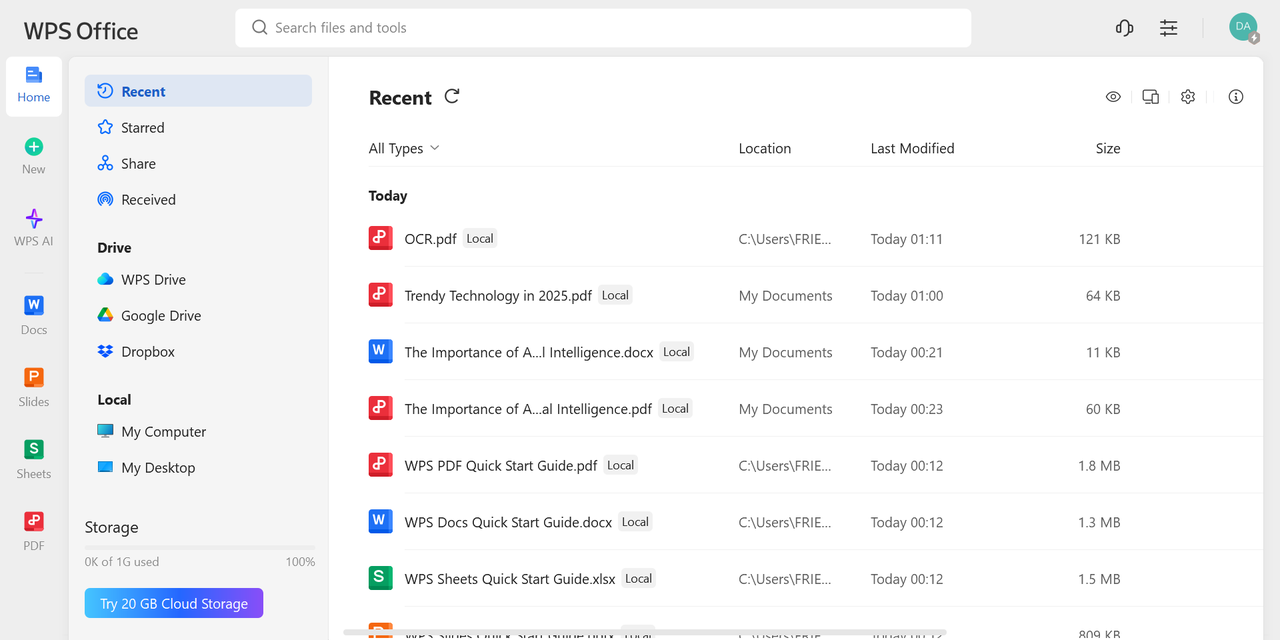Click the Today 01:00 modified time

pos(907,296)
